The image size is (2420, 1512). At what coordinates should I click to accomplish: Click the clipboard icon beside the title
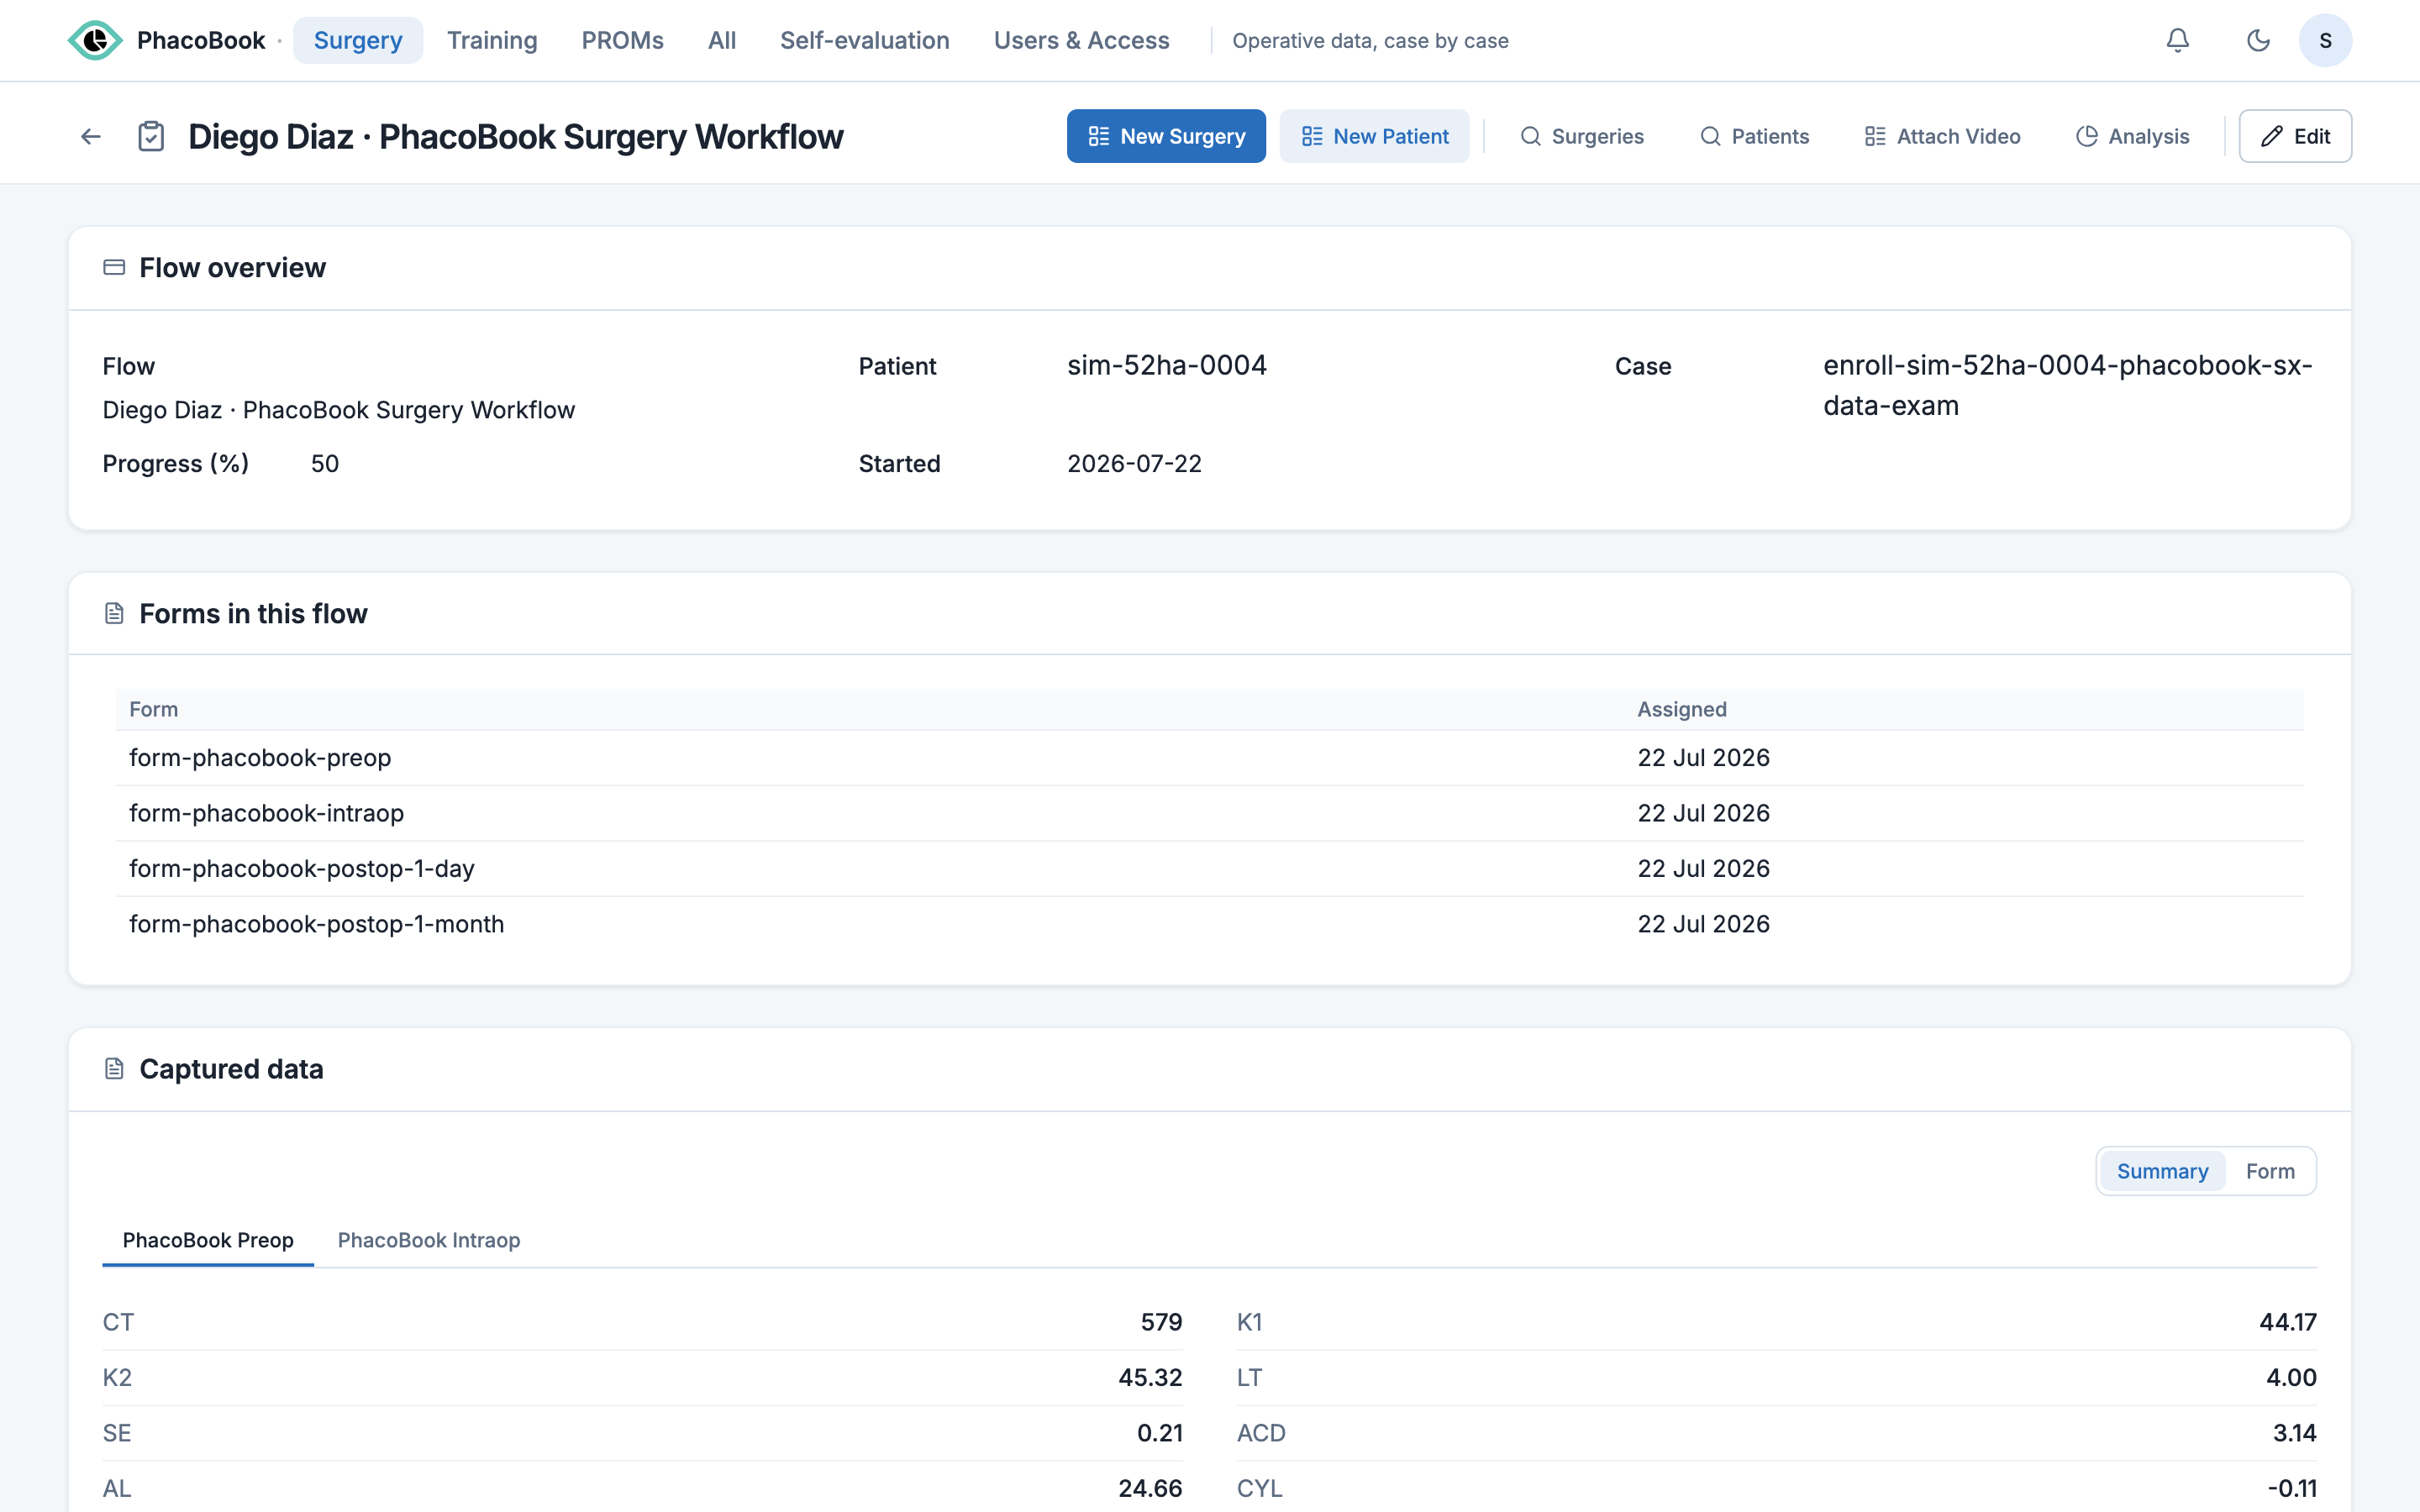click(151, 136)
